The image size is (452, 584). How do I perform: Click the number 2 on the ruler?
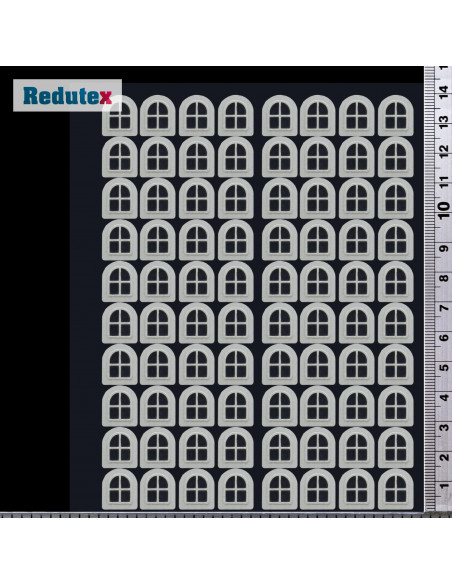coord(444,457)
